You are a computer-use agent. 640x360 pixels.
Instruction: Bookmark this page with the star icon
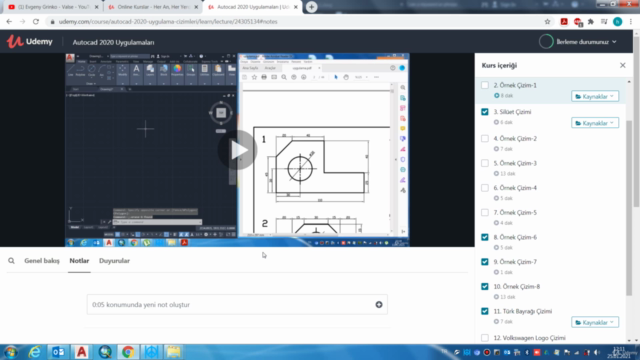(547, 22)
